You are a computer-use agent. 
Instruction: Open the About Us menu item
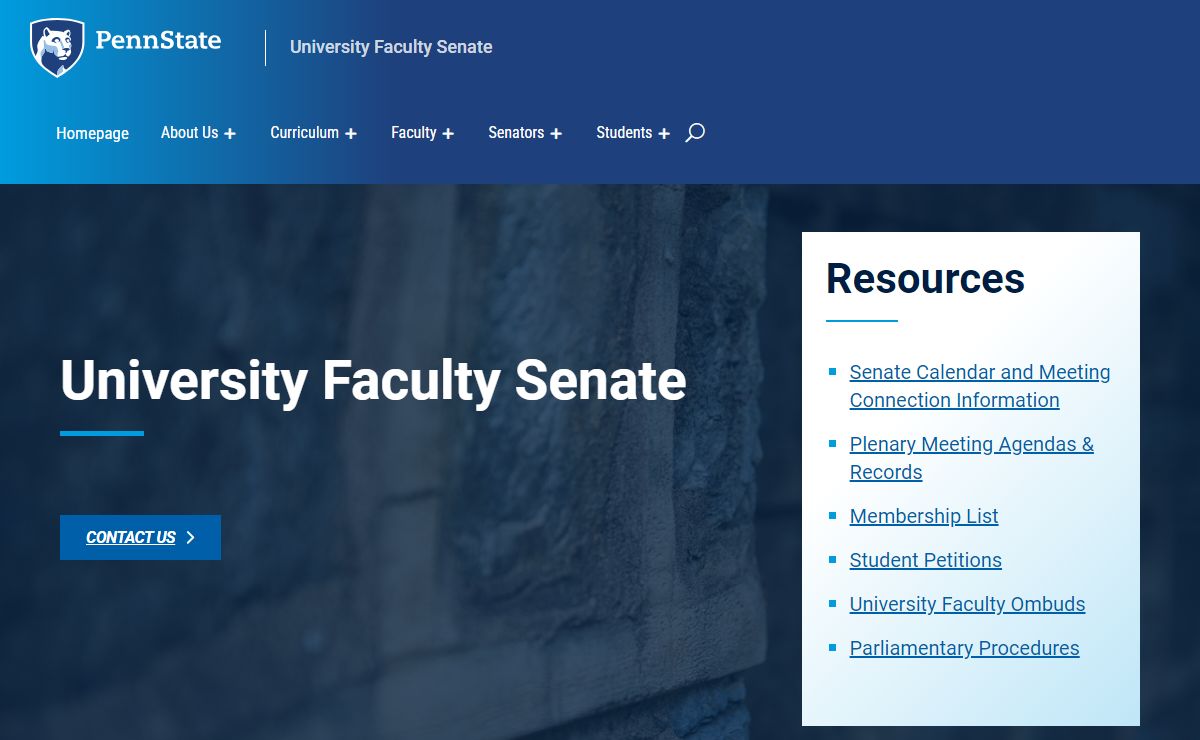(x=189, y=132)
